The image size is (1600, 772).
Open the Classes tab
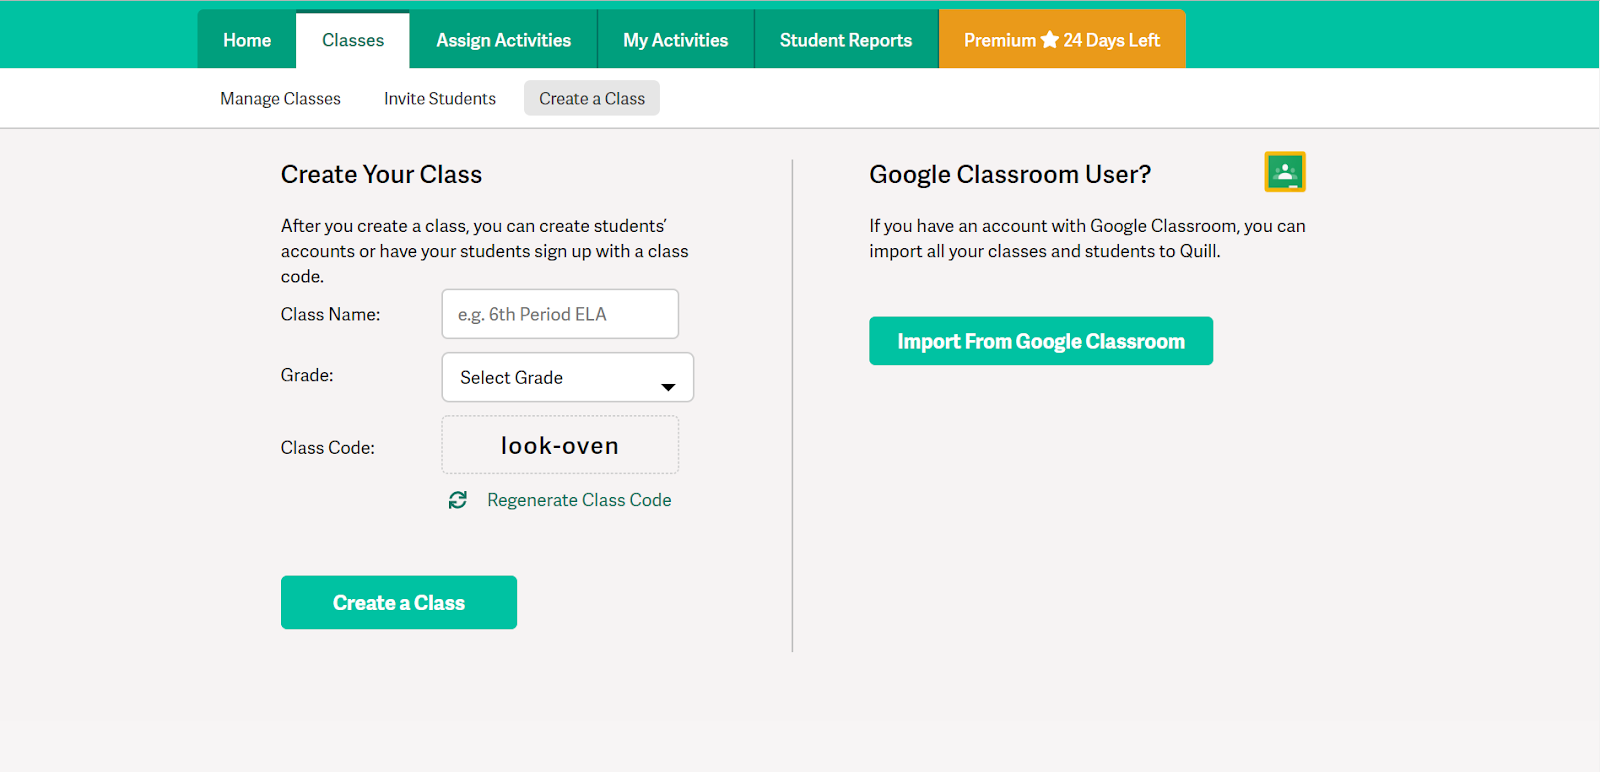click(353, 40)
